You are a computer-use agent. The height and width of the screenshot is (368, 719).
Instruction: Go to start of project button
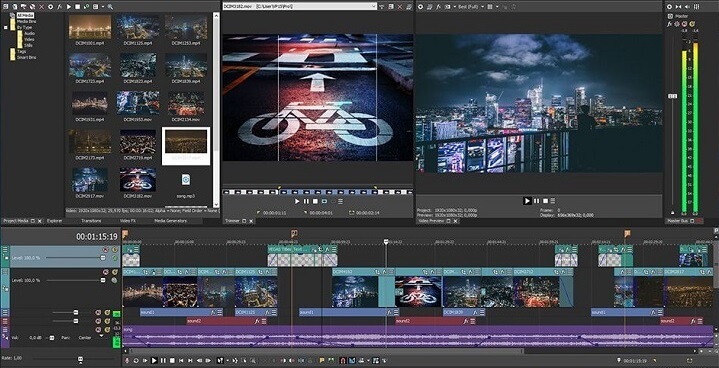[x=181, y=361]
